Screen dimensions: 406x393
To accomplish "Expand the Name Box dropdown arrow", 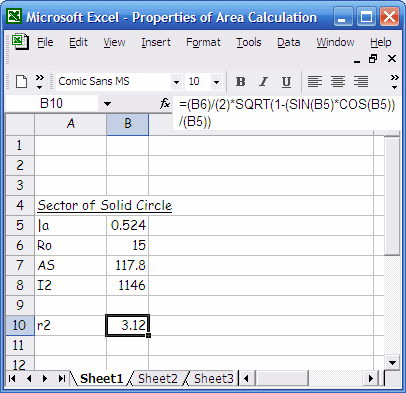I will click(107, 104).
